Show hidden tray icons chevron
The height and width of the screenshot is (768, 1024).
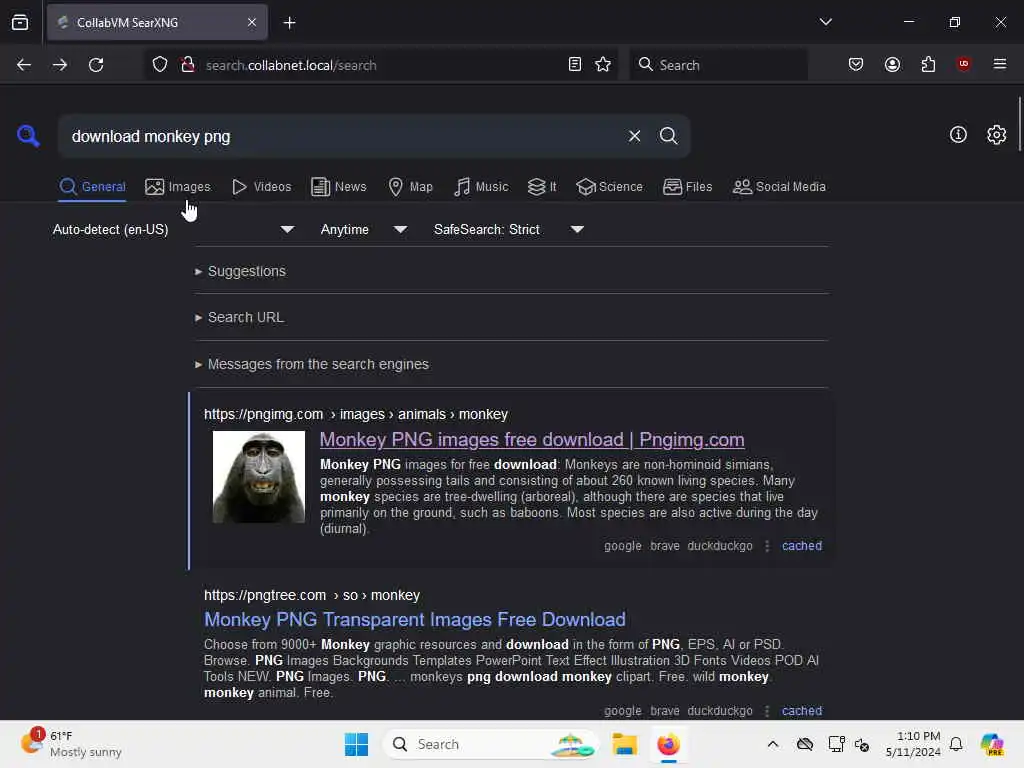[x=773, y=744]
